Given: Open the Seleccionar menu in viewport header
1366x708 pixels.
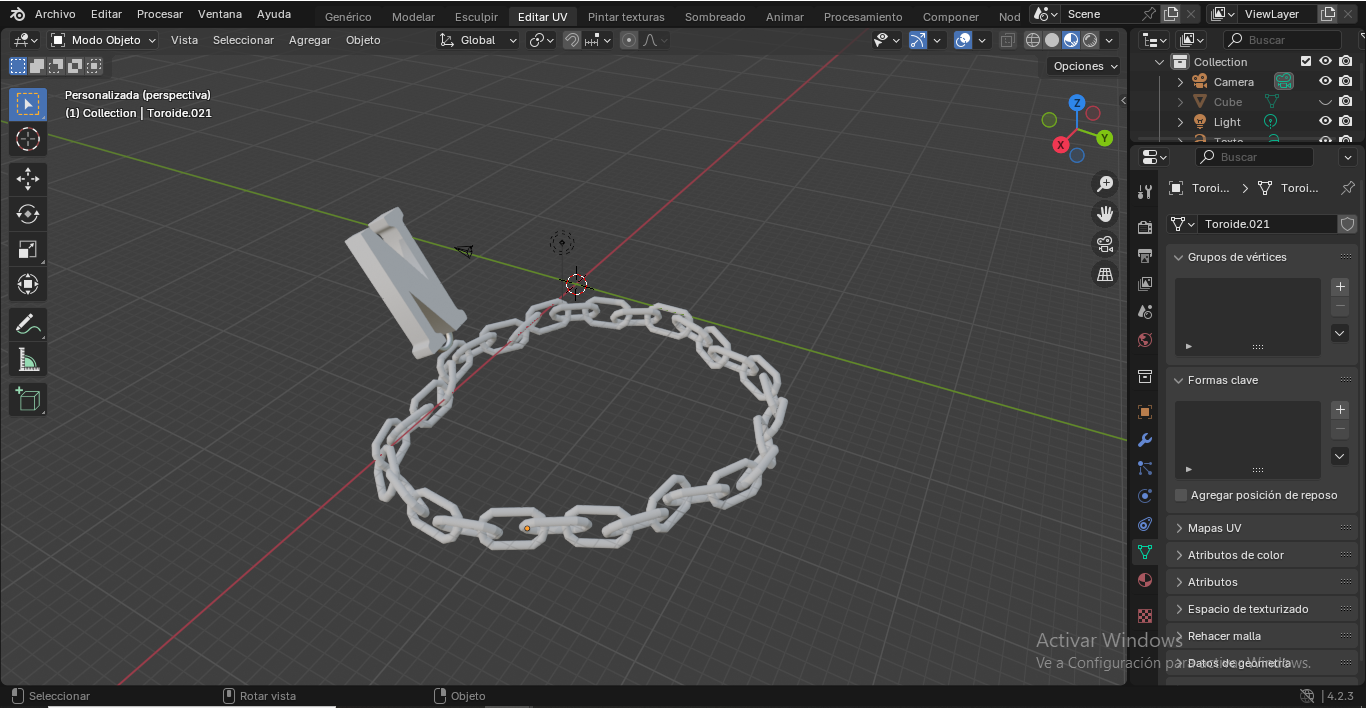Looking at the screenshot, I should (x=243, y=40).
